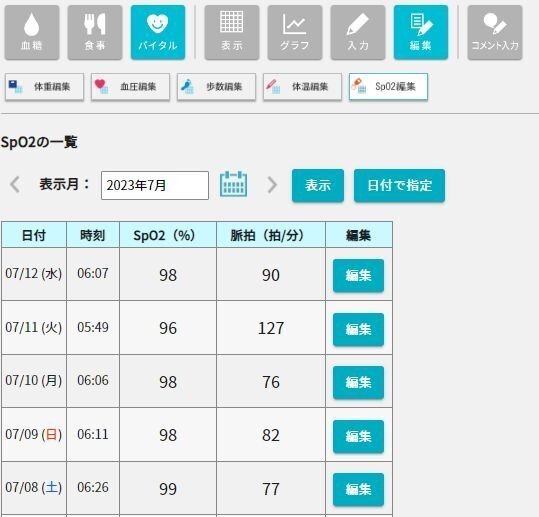
Task: Select the 07/08 (土) date cell
Action: coord(34,487)
